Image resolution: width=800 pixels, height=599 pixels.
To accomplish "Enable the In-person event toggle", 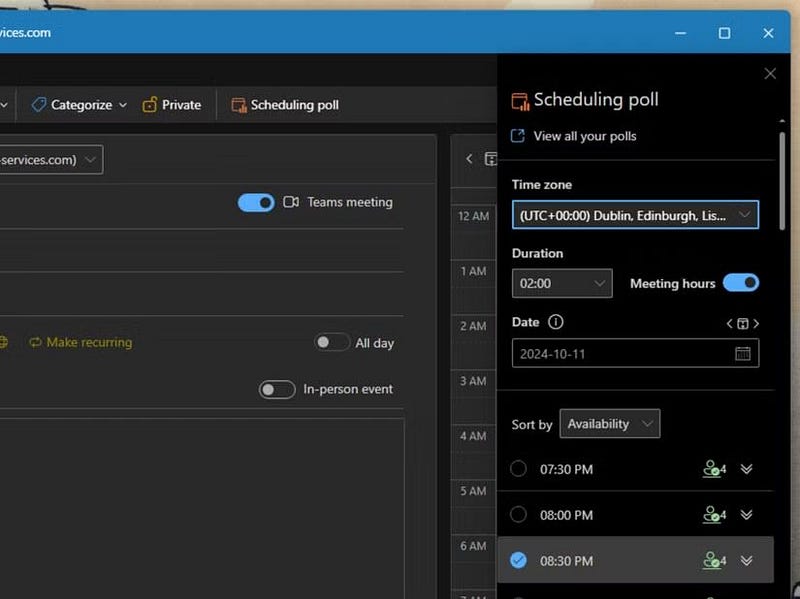I will 277,389.
